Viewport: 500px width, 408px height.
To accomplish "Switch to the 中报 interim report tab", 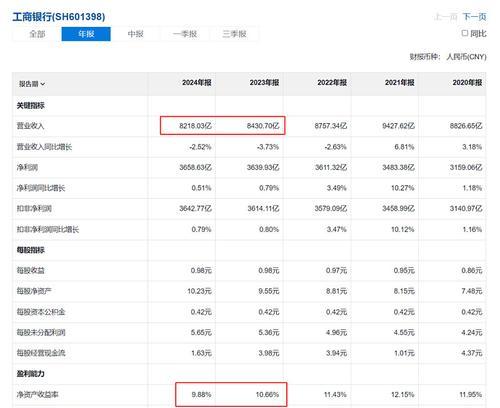I will click(135, 34).
